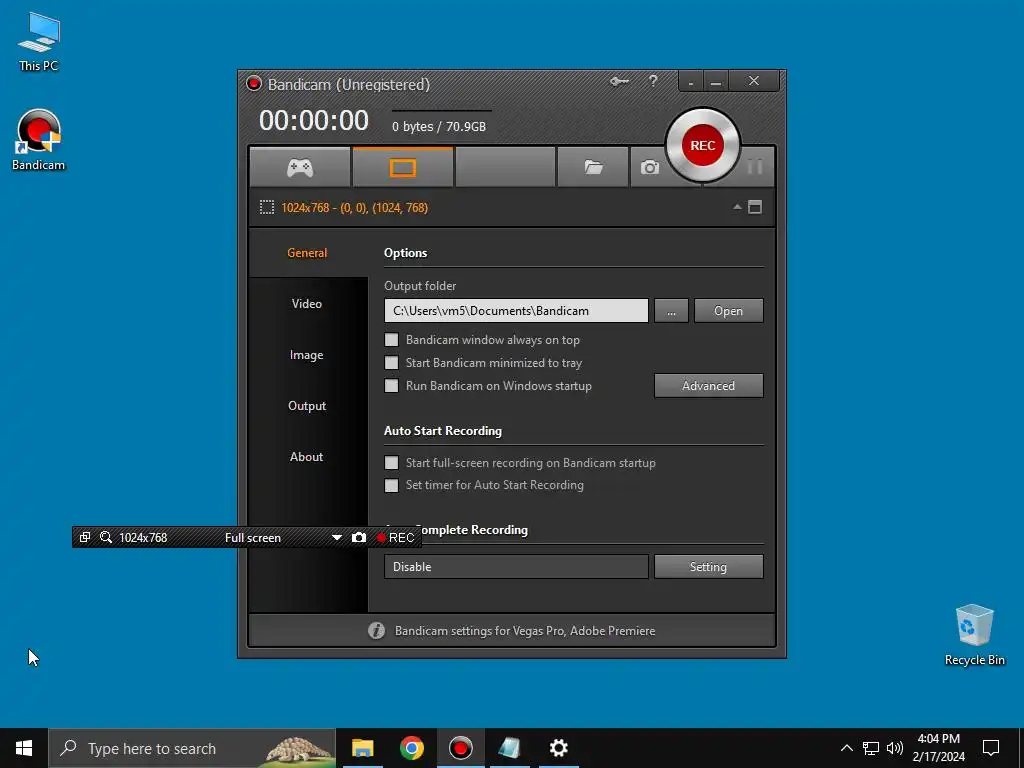This screenshot has width=1024, height=768.
Task: Open recordings folder icon in Bandicam toolbar
Action: click(x=593, y=168)
